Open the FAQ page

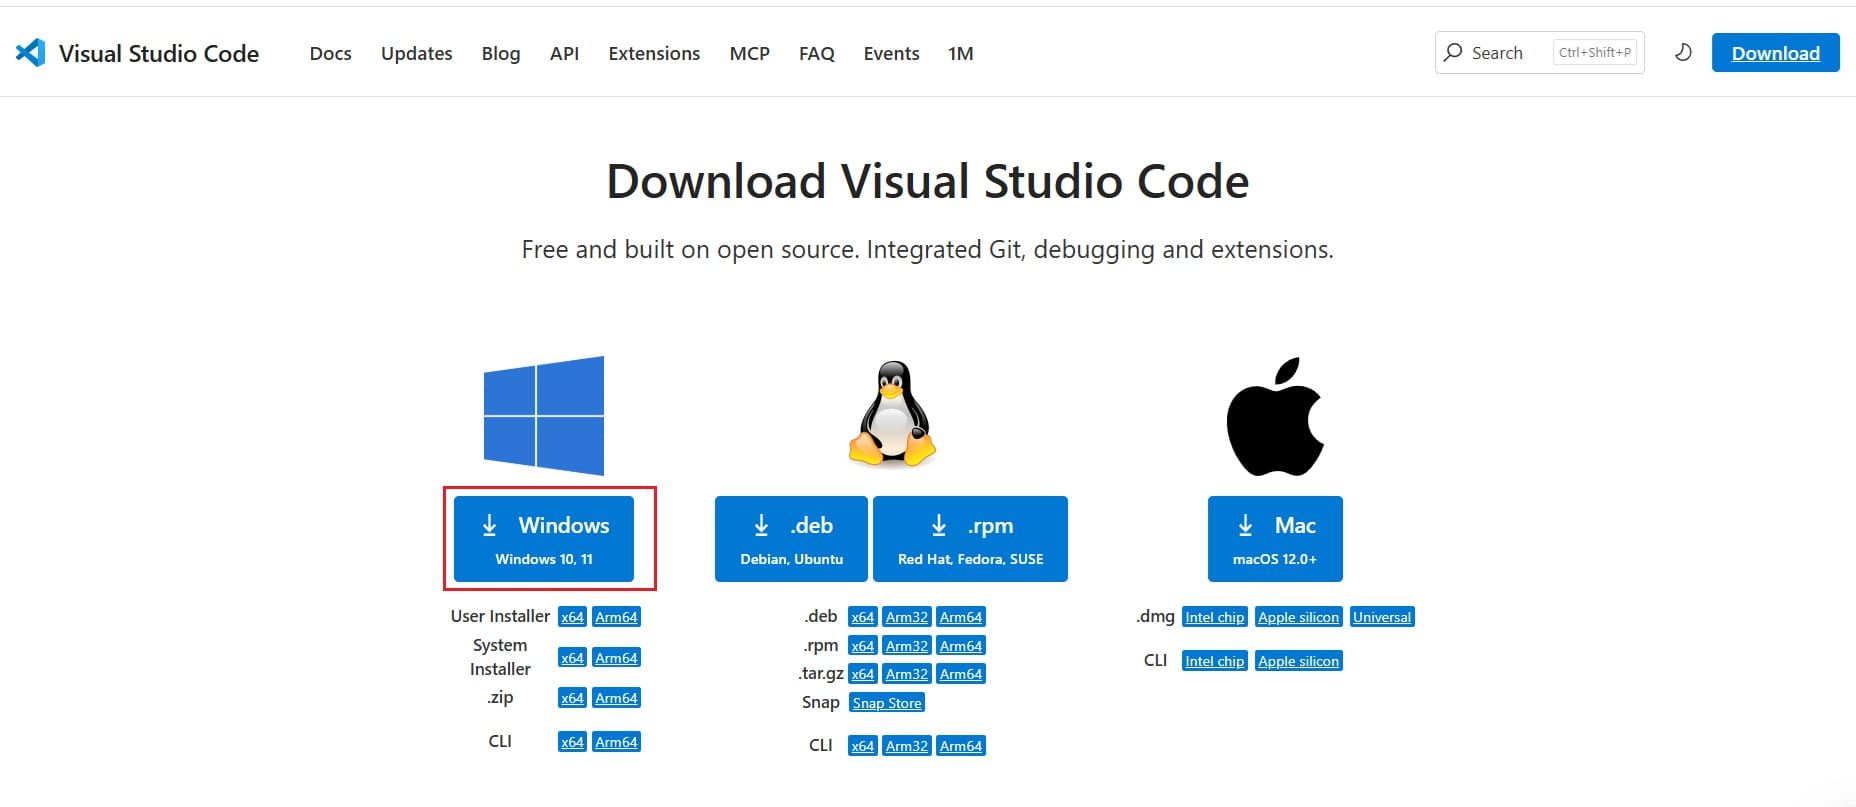point(816,53)
